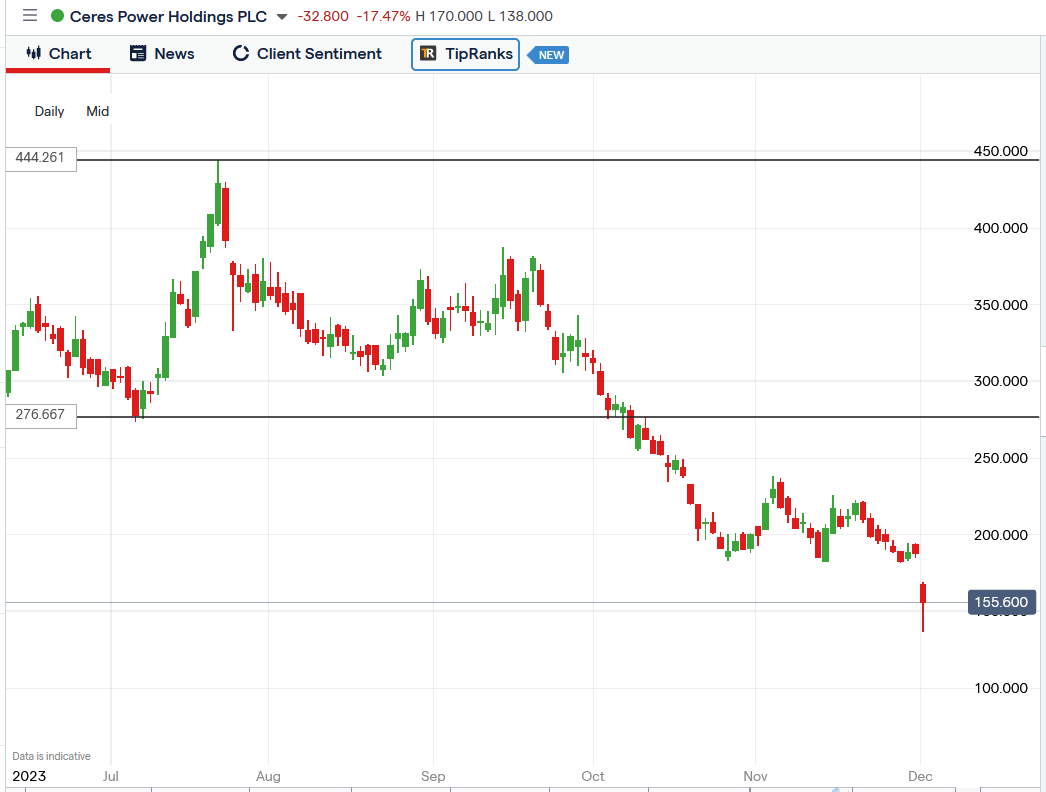The height and width of the screenshot is (792, 1046).
Task: Select the 444.261 horizontal line label
Action: pyautogui.click(x=41, y=158)
